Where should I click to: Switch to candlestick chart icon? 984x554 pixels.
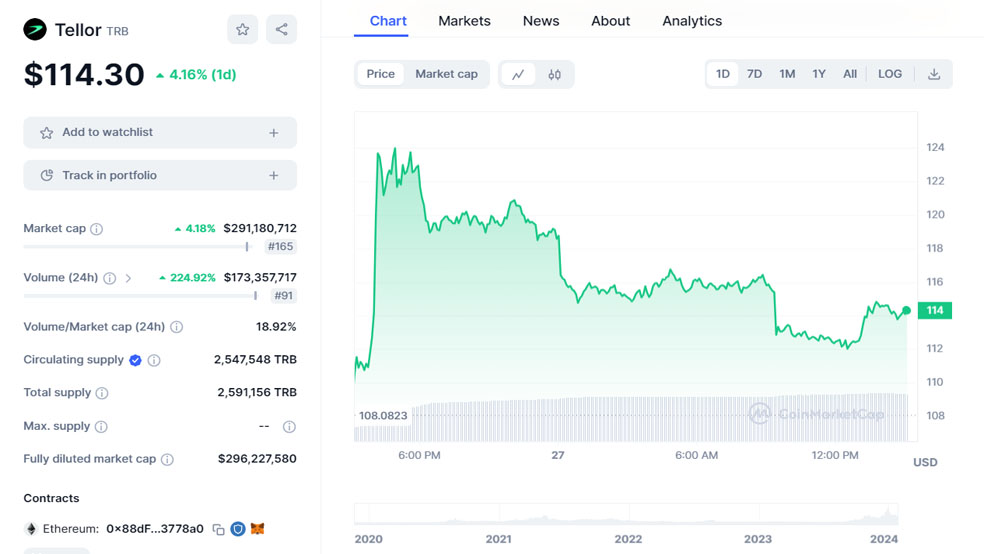coord(554,74)
